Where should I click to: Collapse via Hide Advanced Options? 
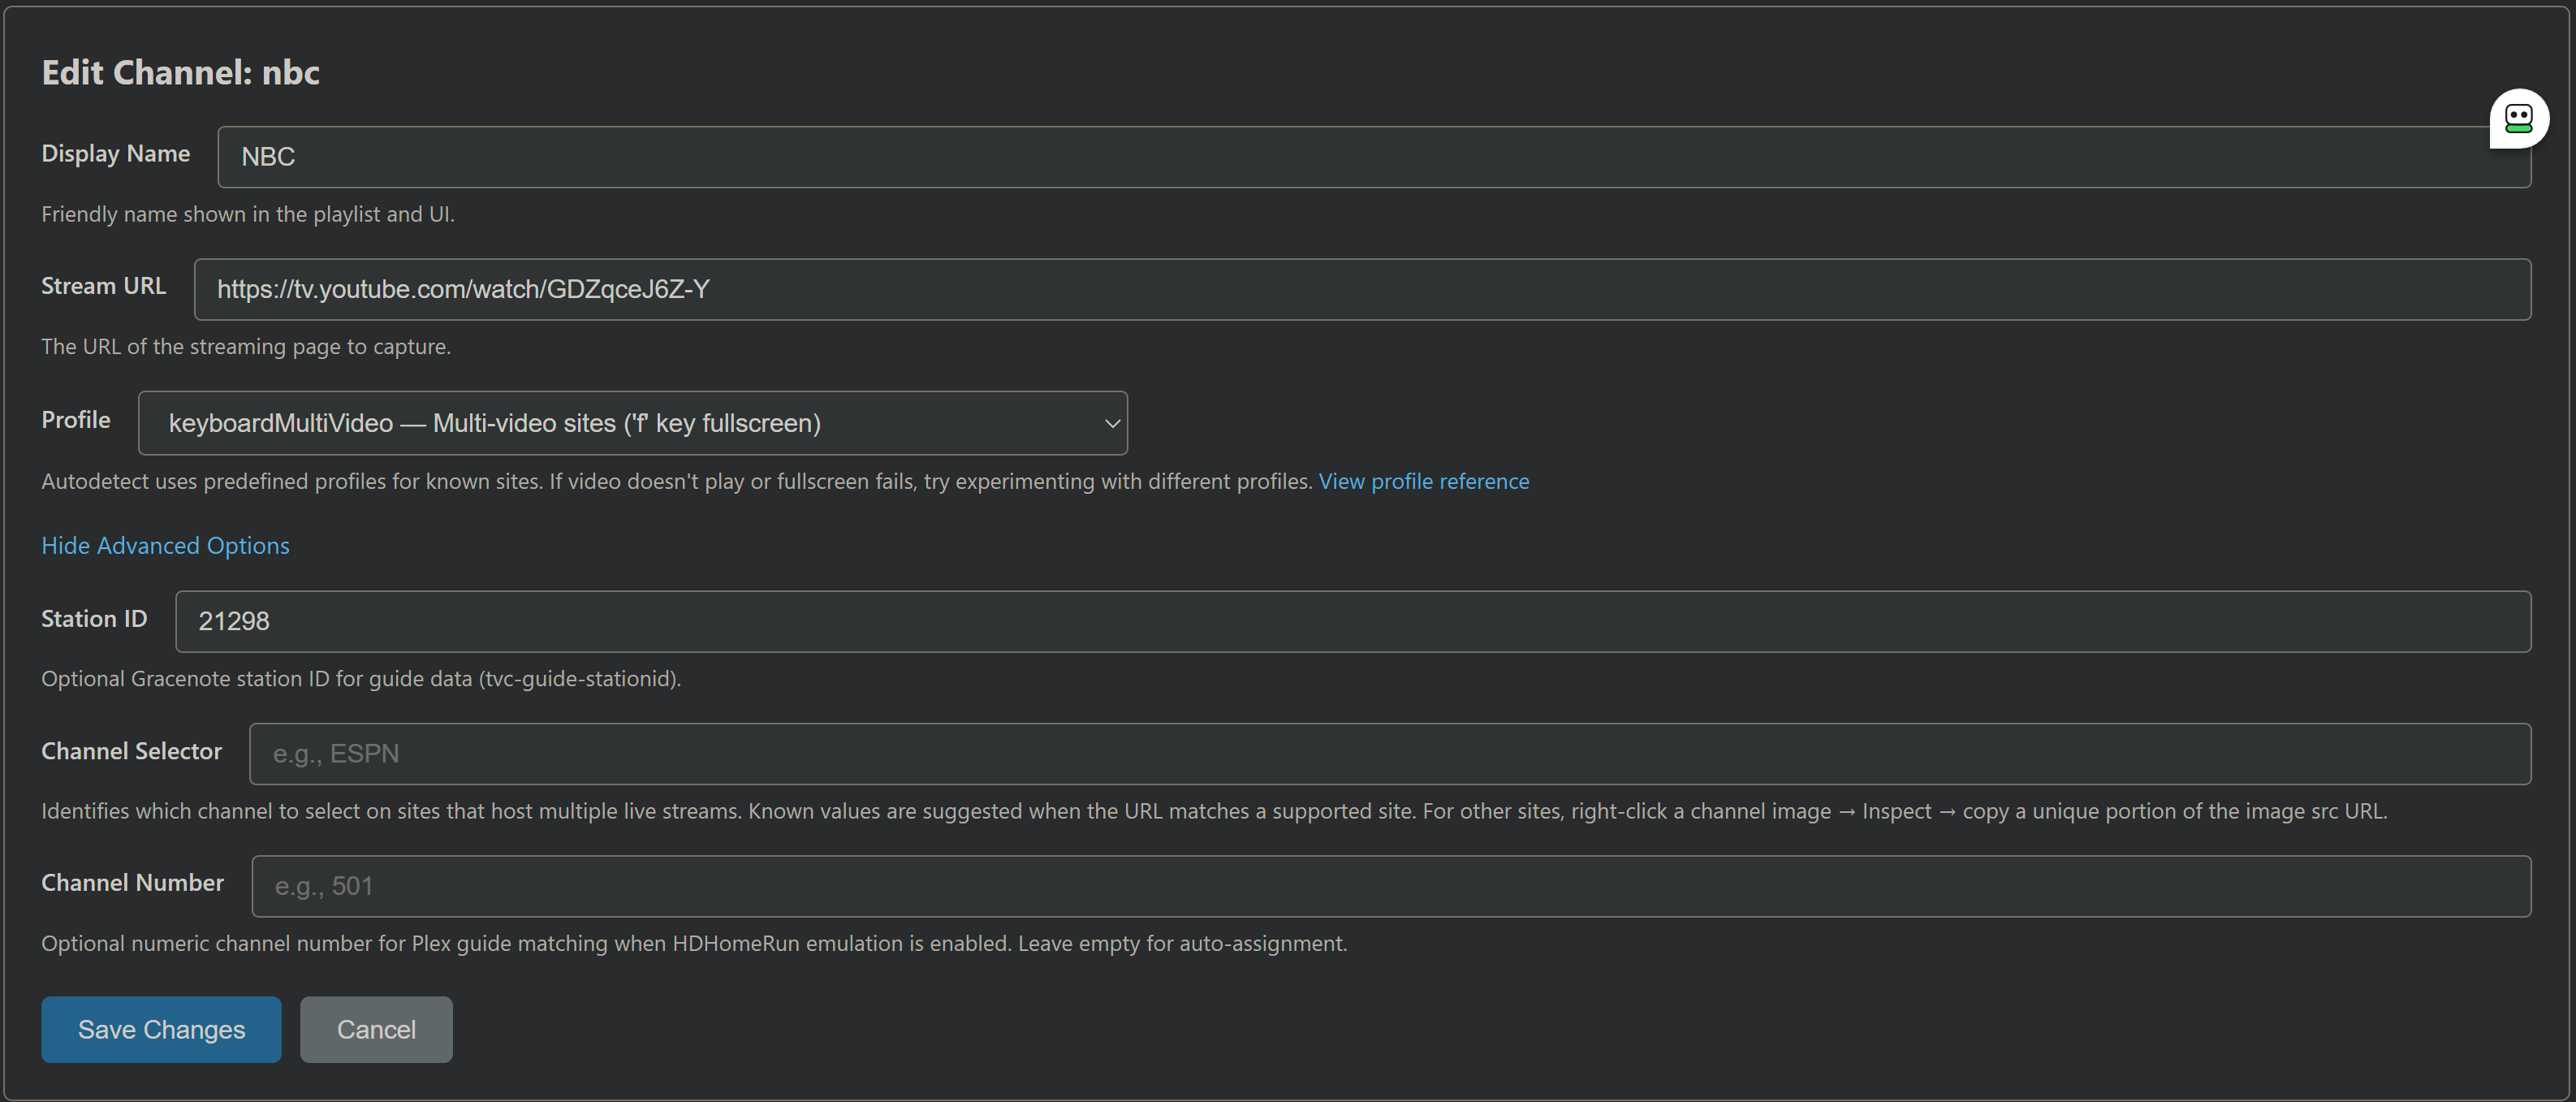click(x=165, y=545)
